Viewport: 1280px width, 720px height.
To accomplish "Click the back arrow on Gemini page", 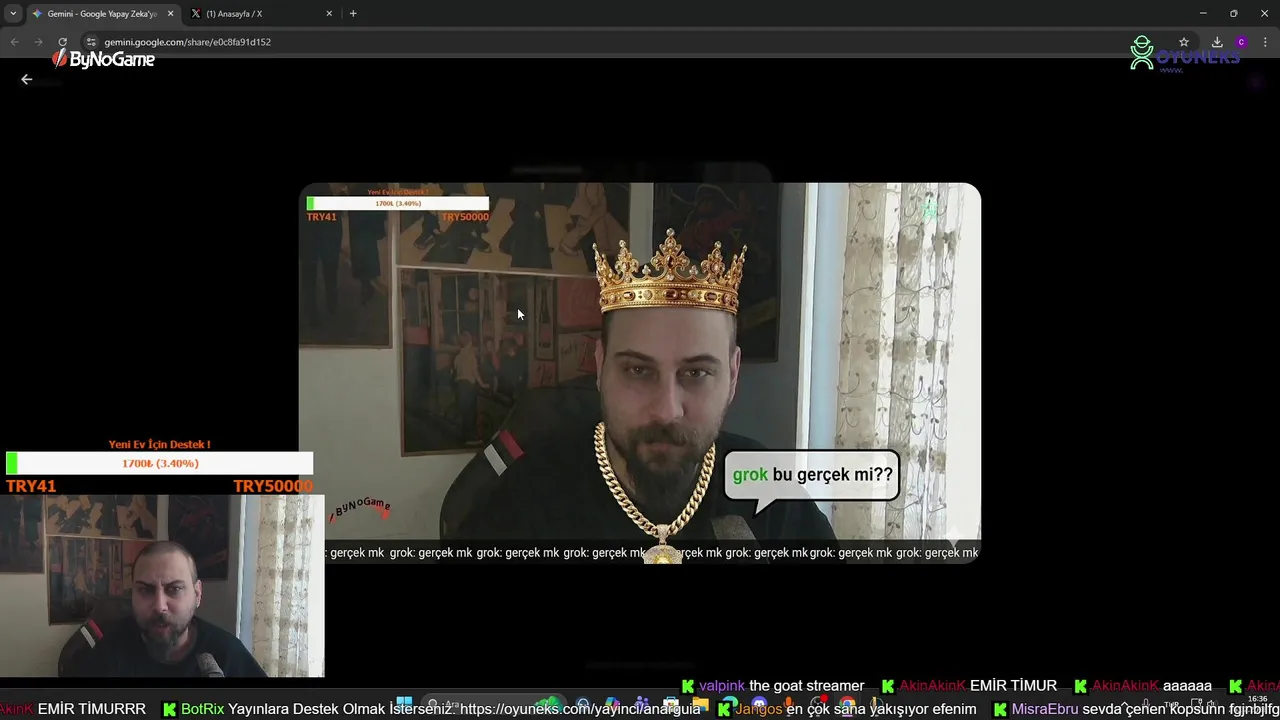I will point(27,79).
